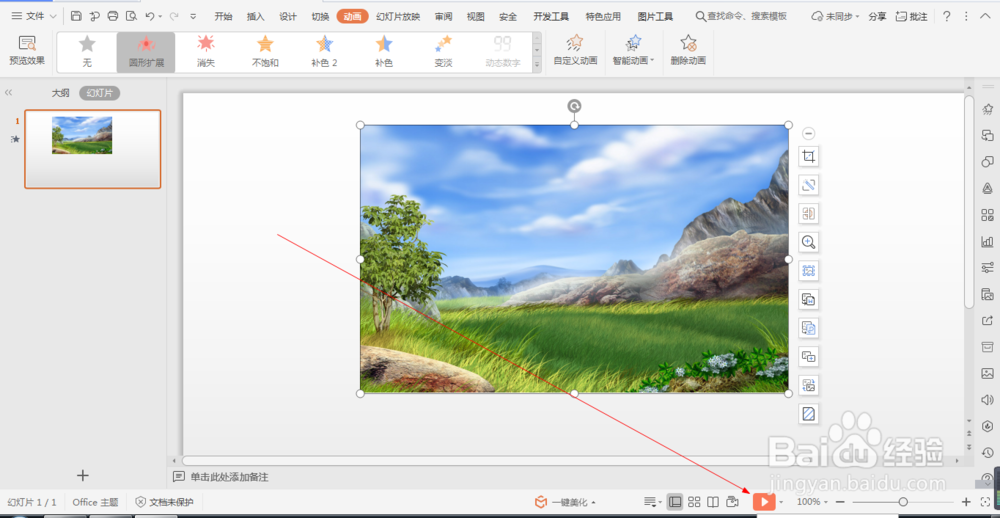Print using the printer icon
This screenshot has height=518, width=1000.
pos(113,16)
